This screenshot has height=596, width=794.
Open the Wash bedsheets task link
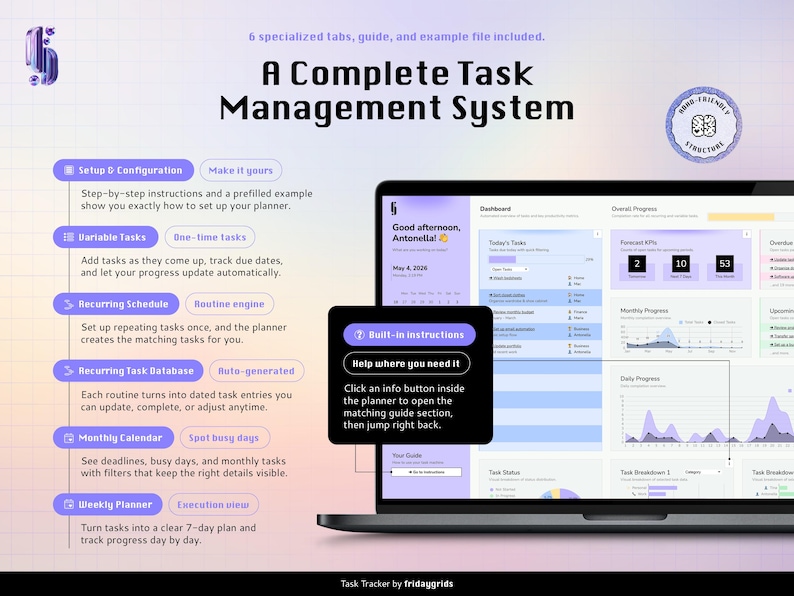pos(505,278)
